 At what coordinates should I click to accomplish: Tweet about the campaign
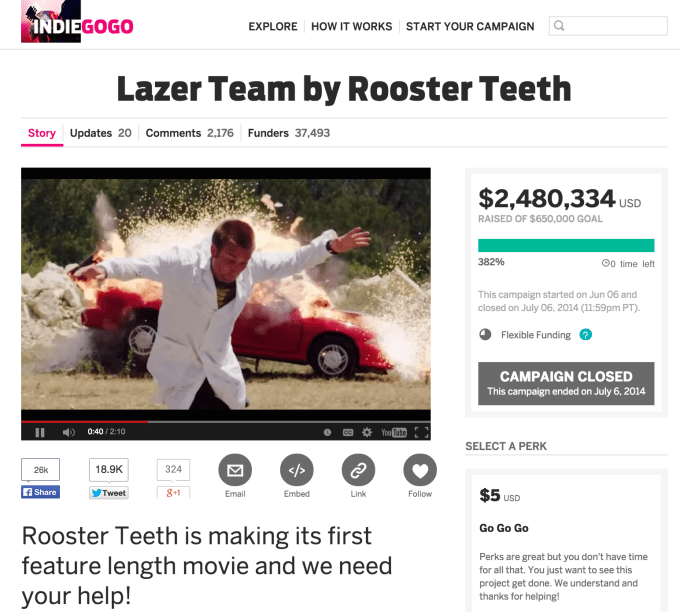pyautogui.click(x=109, y=493)
